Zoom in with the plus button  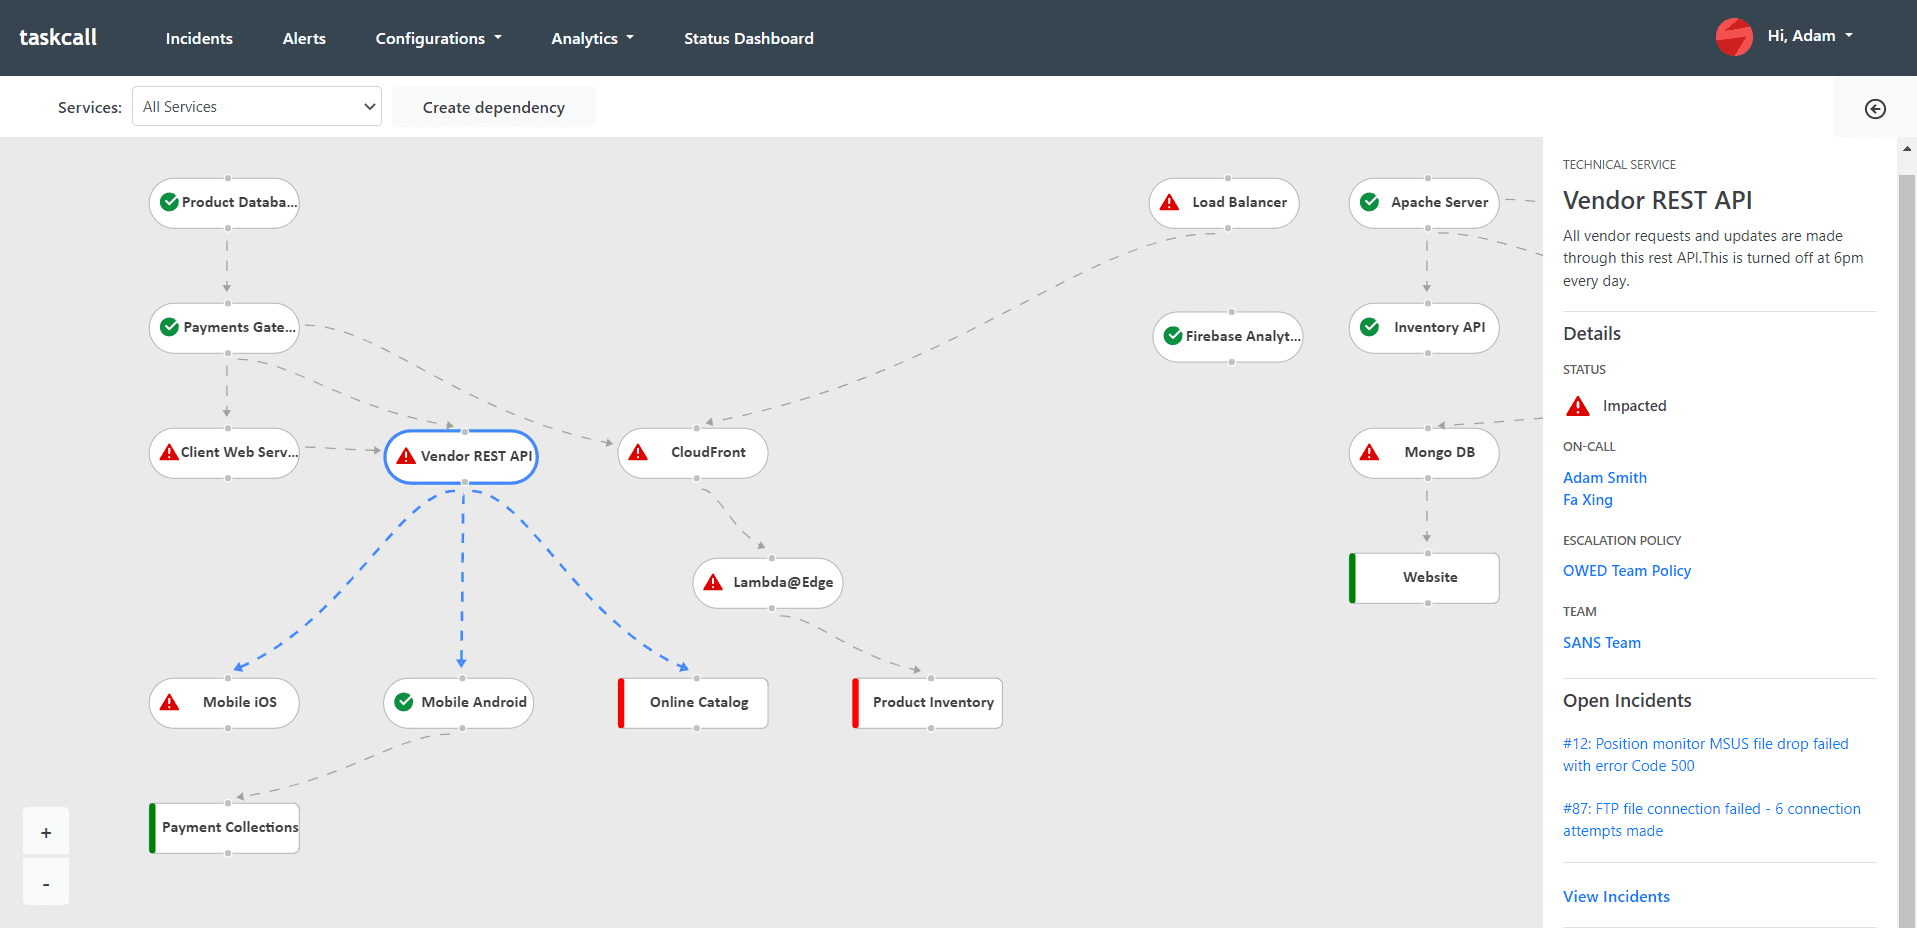(46, 832)
